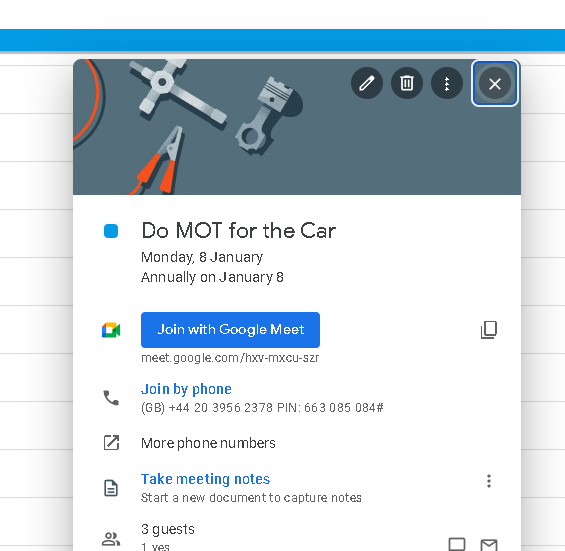Select Take meeting notes
Viewport: 565px width, 551px height.
click(x=205, y=479)
